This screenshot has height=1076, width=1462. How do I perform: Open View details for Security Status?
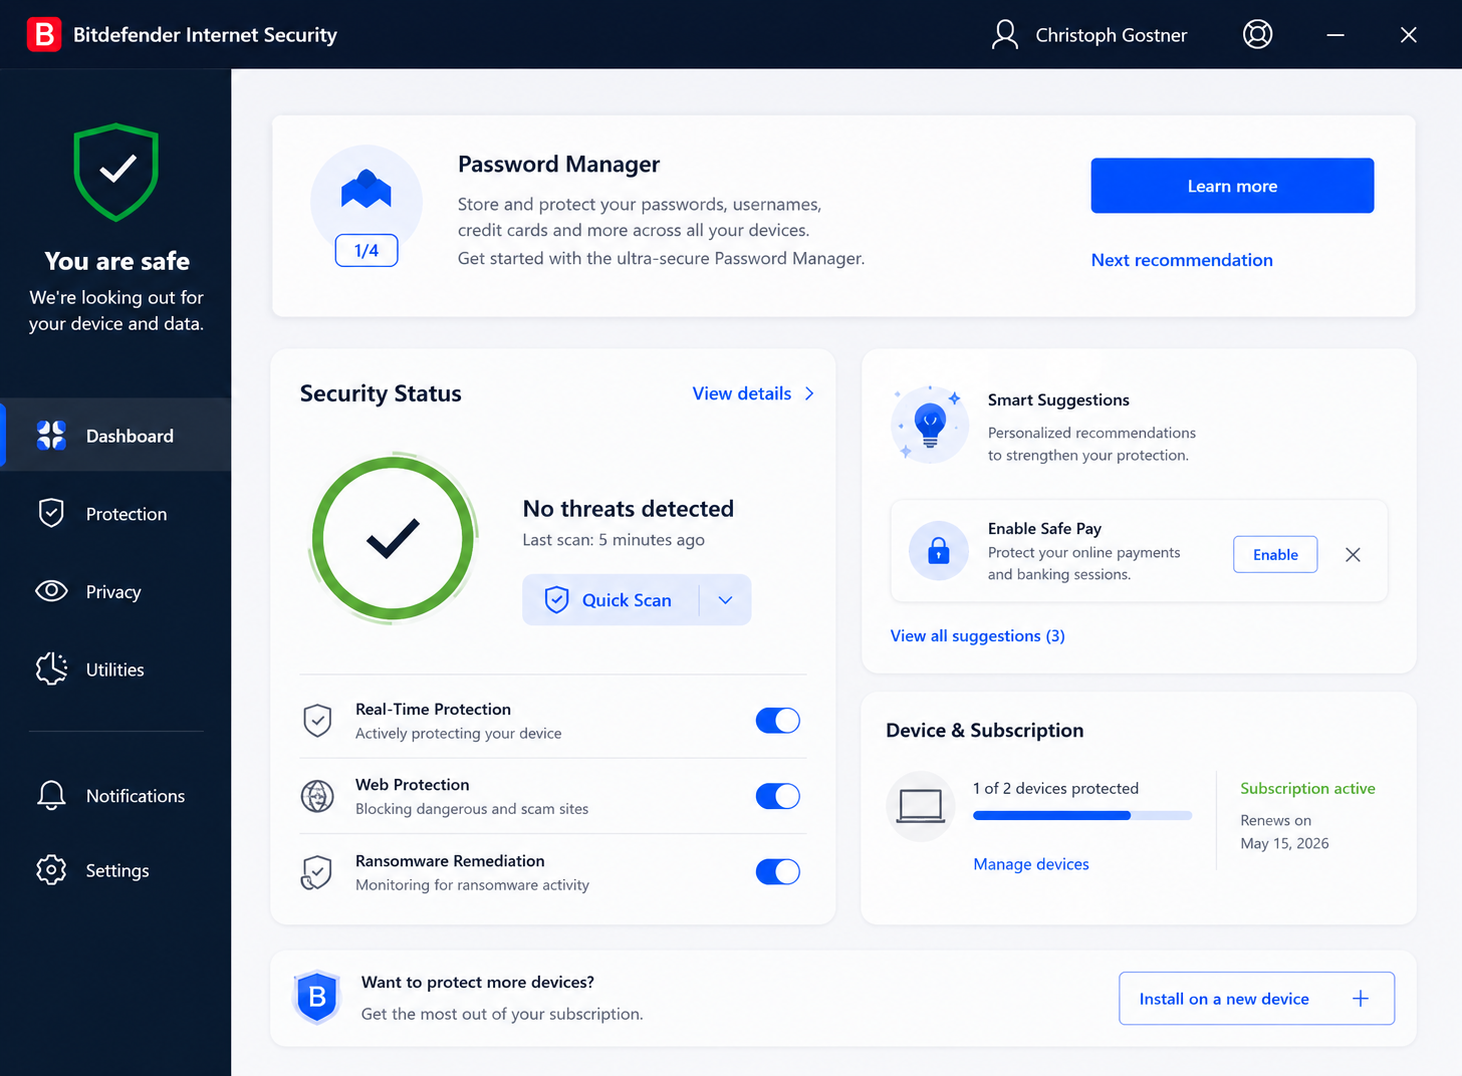pyautogui.click(x=754, y=394)
